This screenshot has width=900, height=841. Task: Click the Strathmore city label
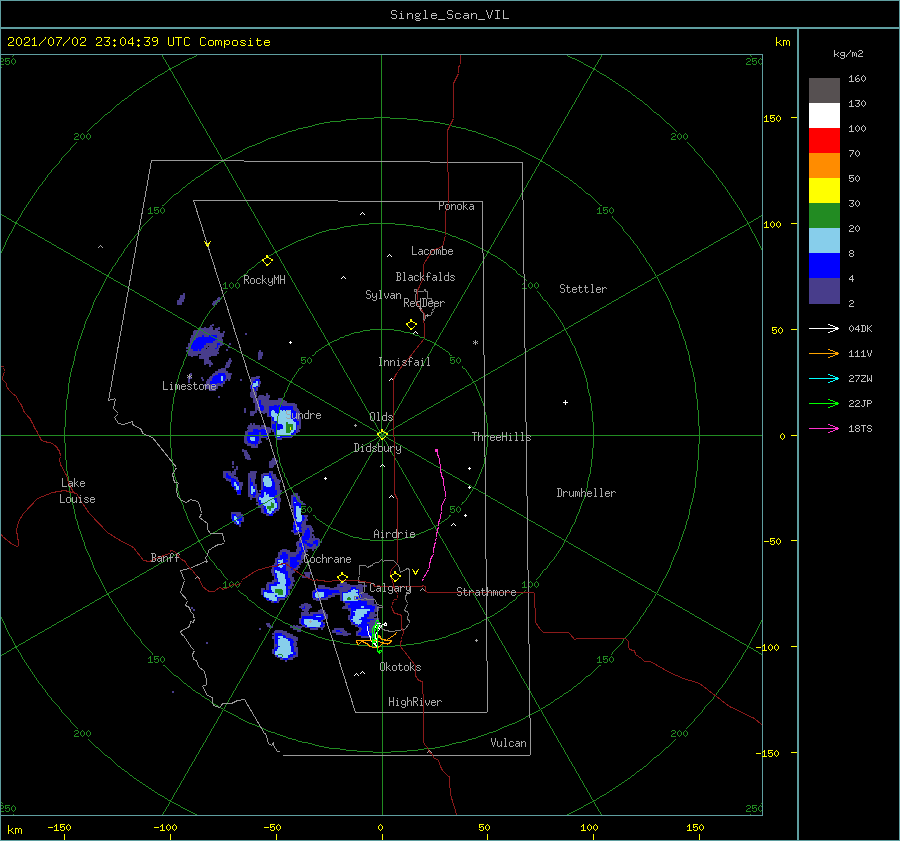point(486,592)
